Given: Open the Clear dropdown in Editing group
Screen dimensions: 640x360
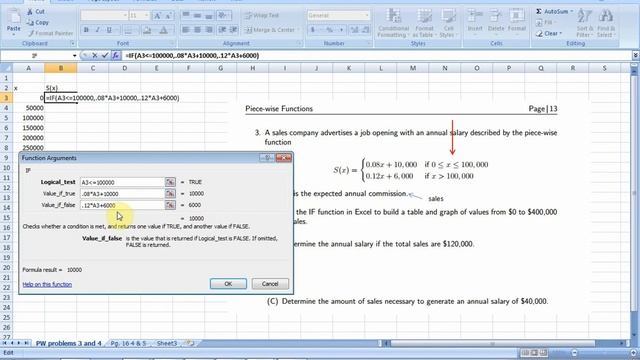Looking at the screenshot, I should point(561,33).
